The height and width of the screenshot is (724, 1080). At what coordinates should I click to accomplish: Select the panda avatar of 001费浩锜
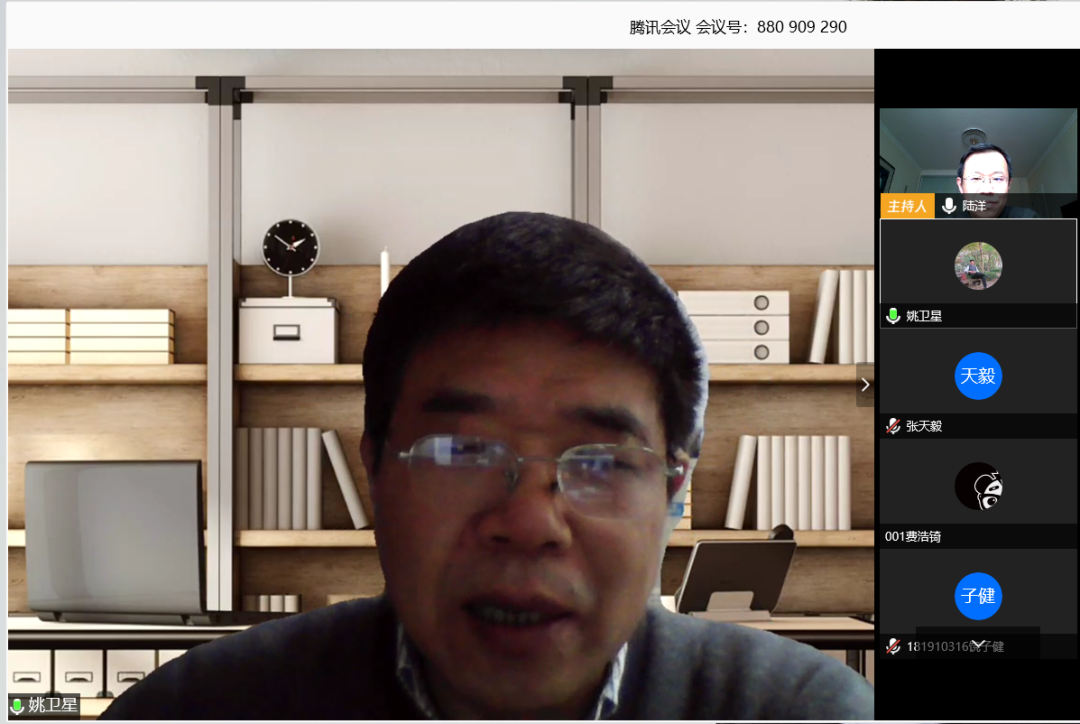click(978, 486)
